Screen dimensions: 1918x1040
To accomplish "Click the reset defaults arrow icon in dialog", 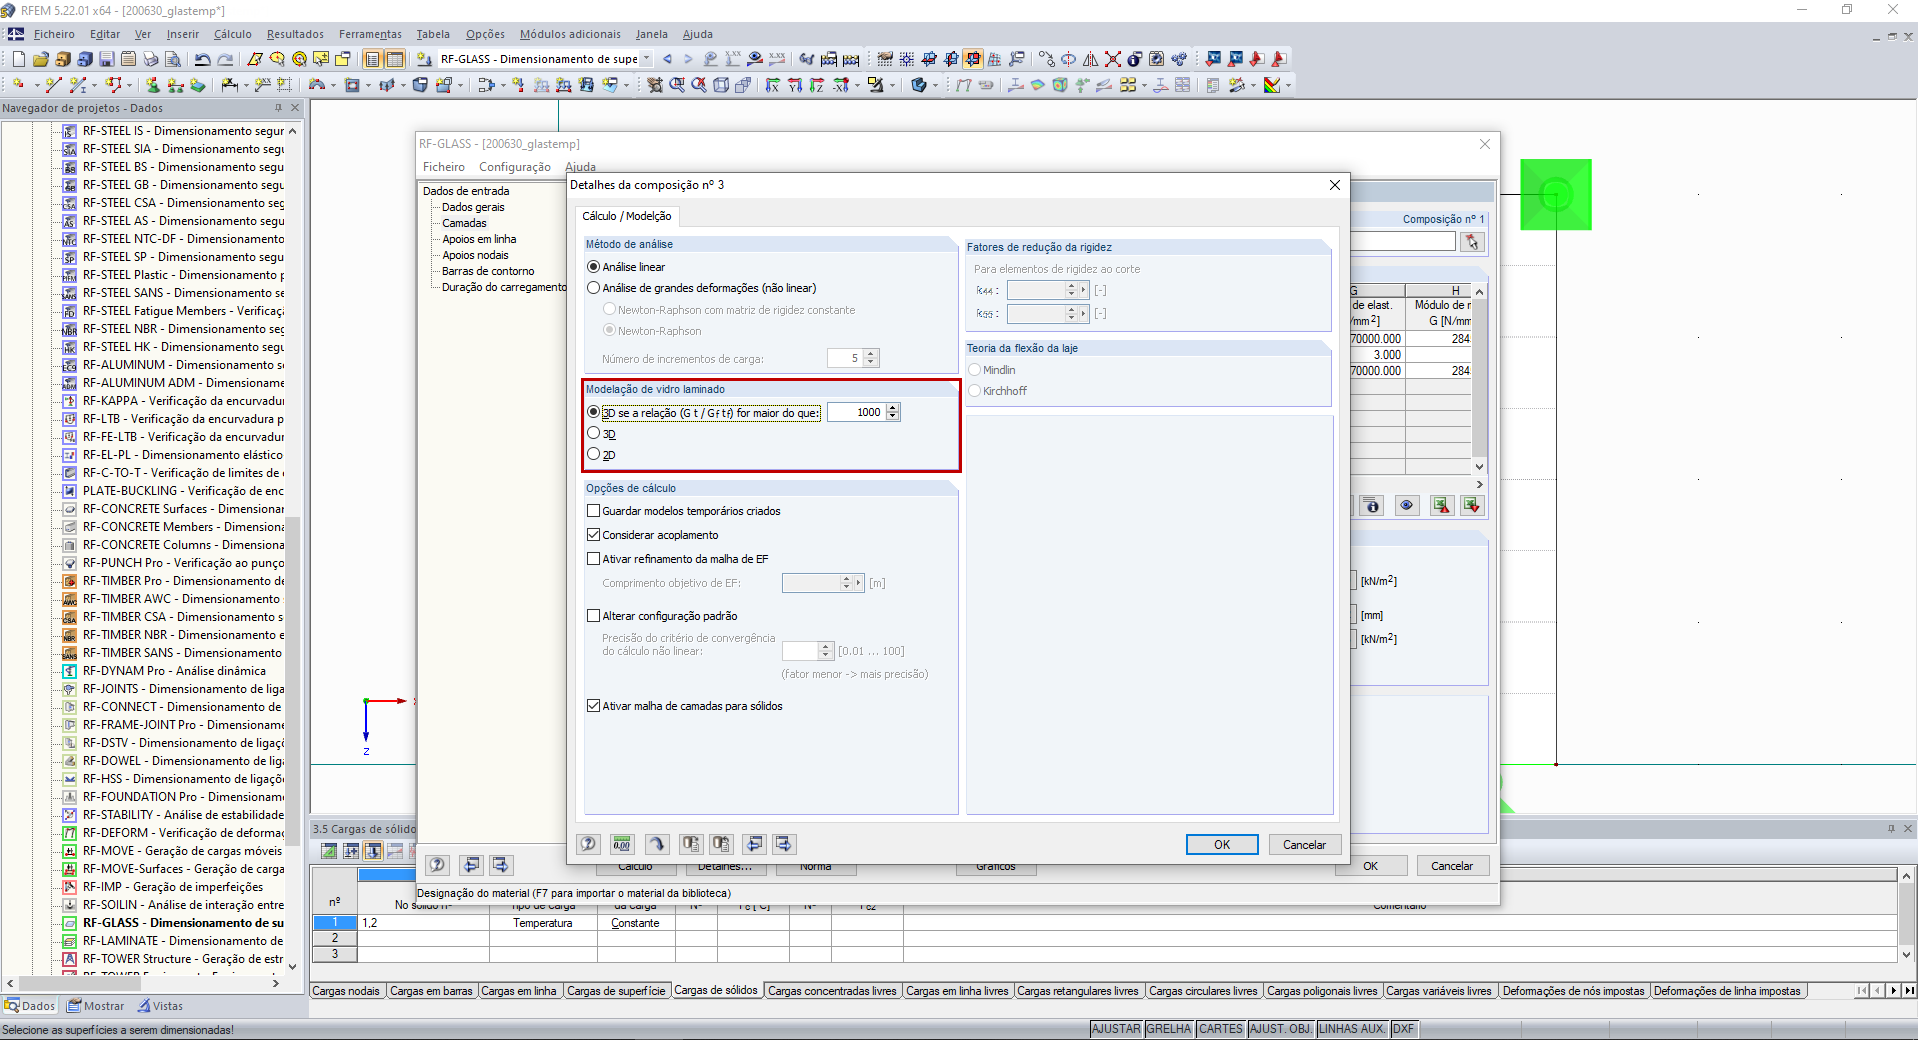I will (x=656, y=844).
